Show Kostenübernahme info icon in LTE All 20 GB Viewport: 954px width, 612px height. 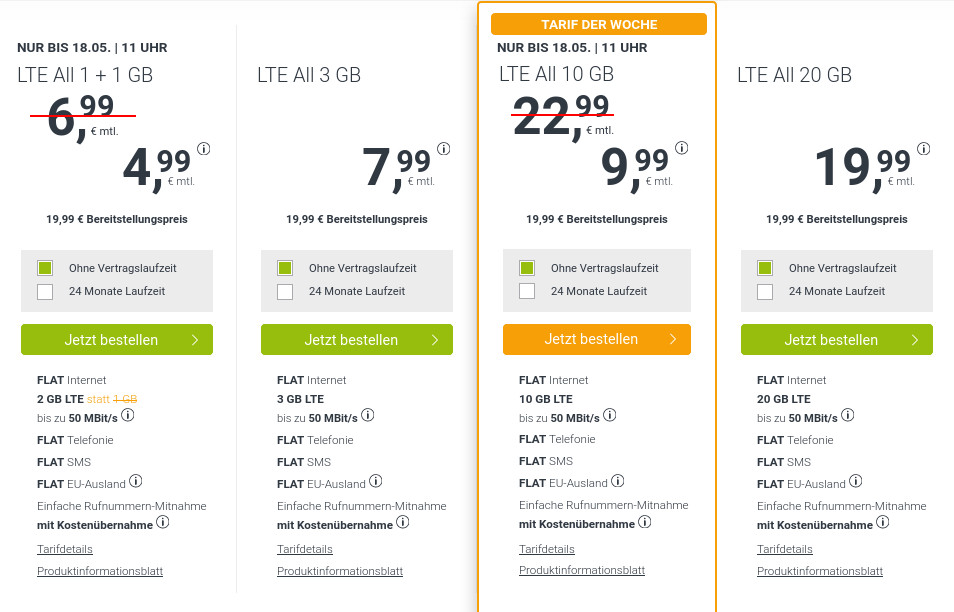pyautogui.click(x=883, y=522)
